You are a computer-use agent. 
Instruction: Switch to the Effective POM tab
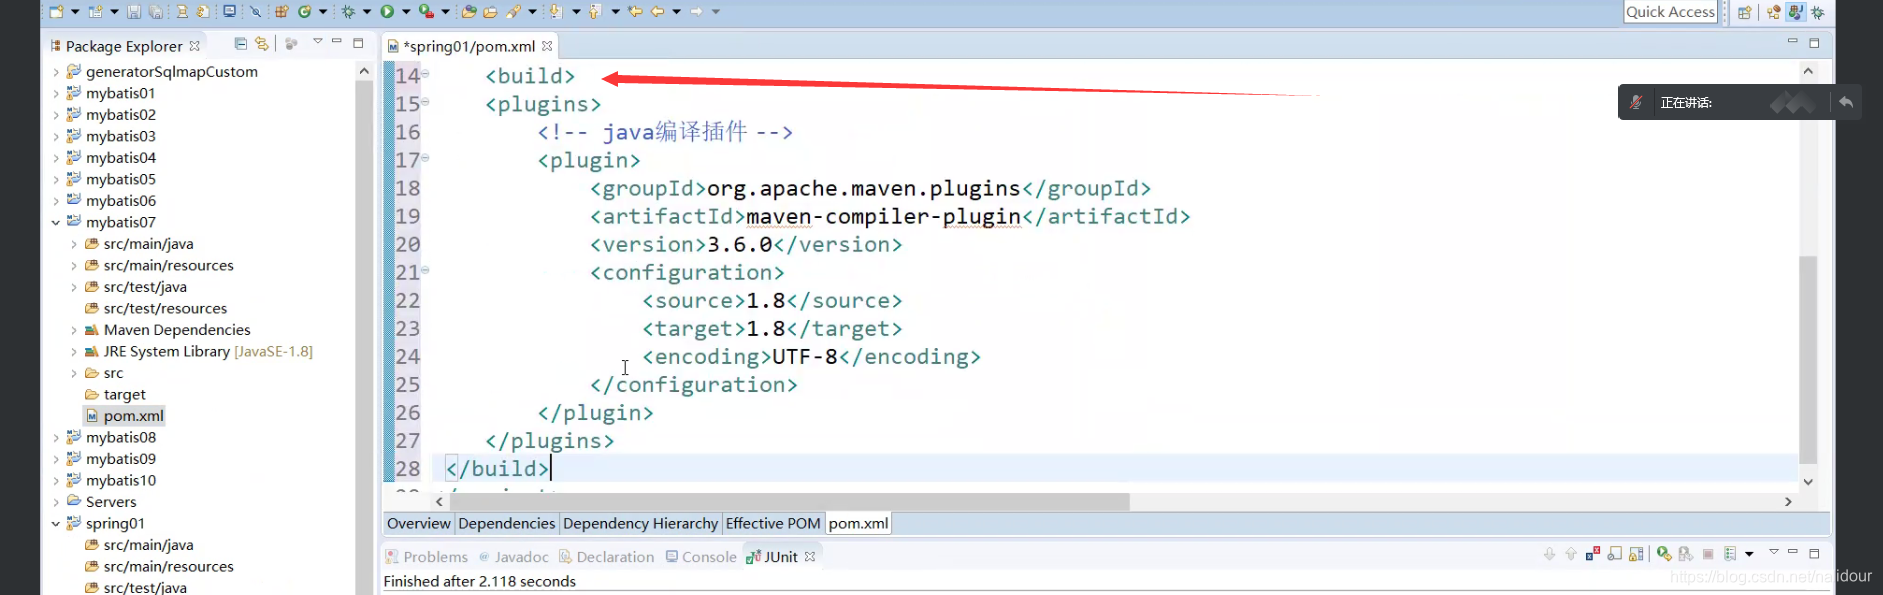tap(773, 523)
